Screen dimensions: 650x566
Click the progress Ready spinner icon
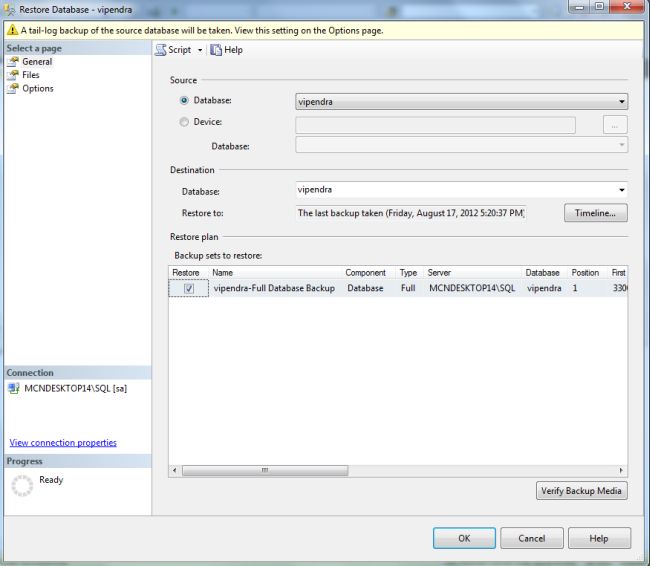[x=22, y=486]
